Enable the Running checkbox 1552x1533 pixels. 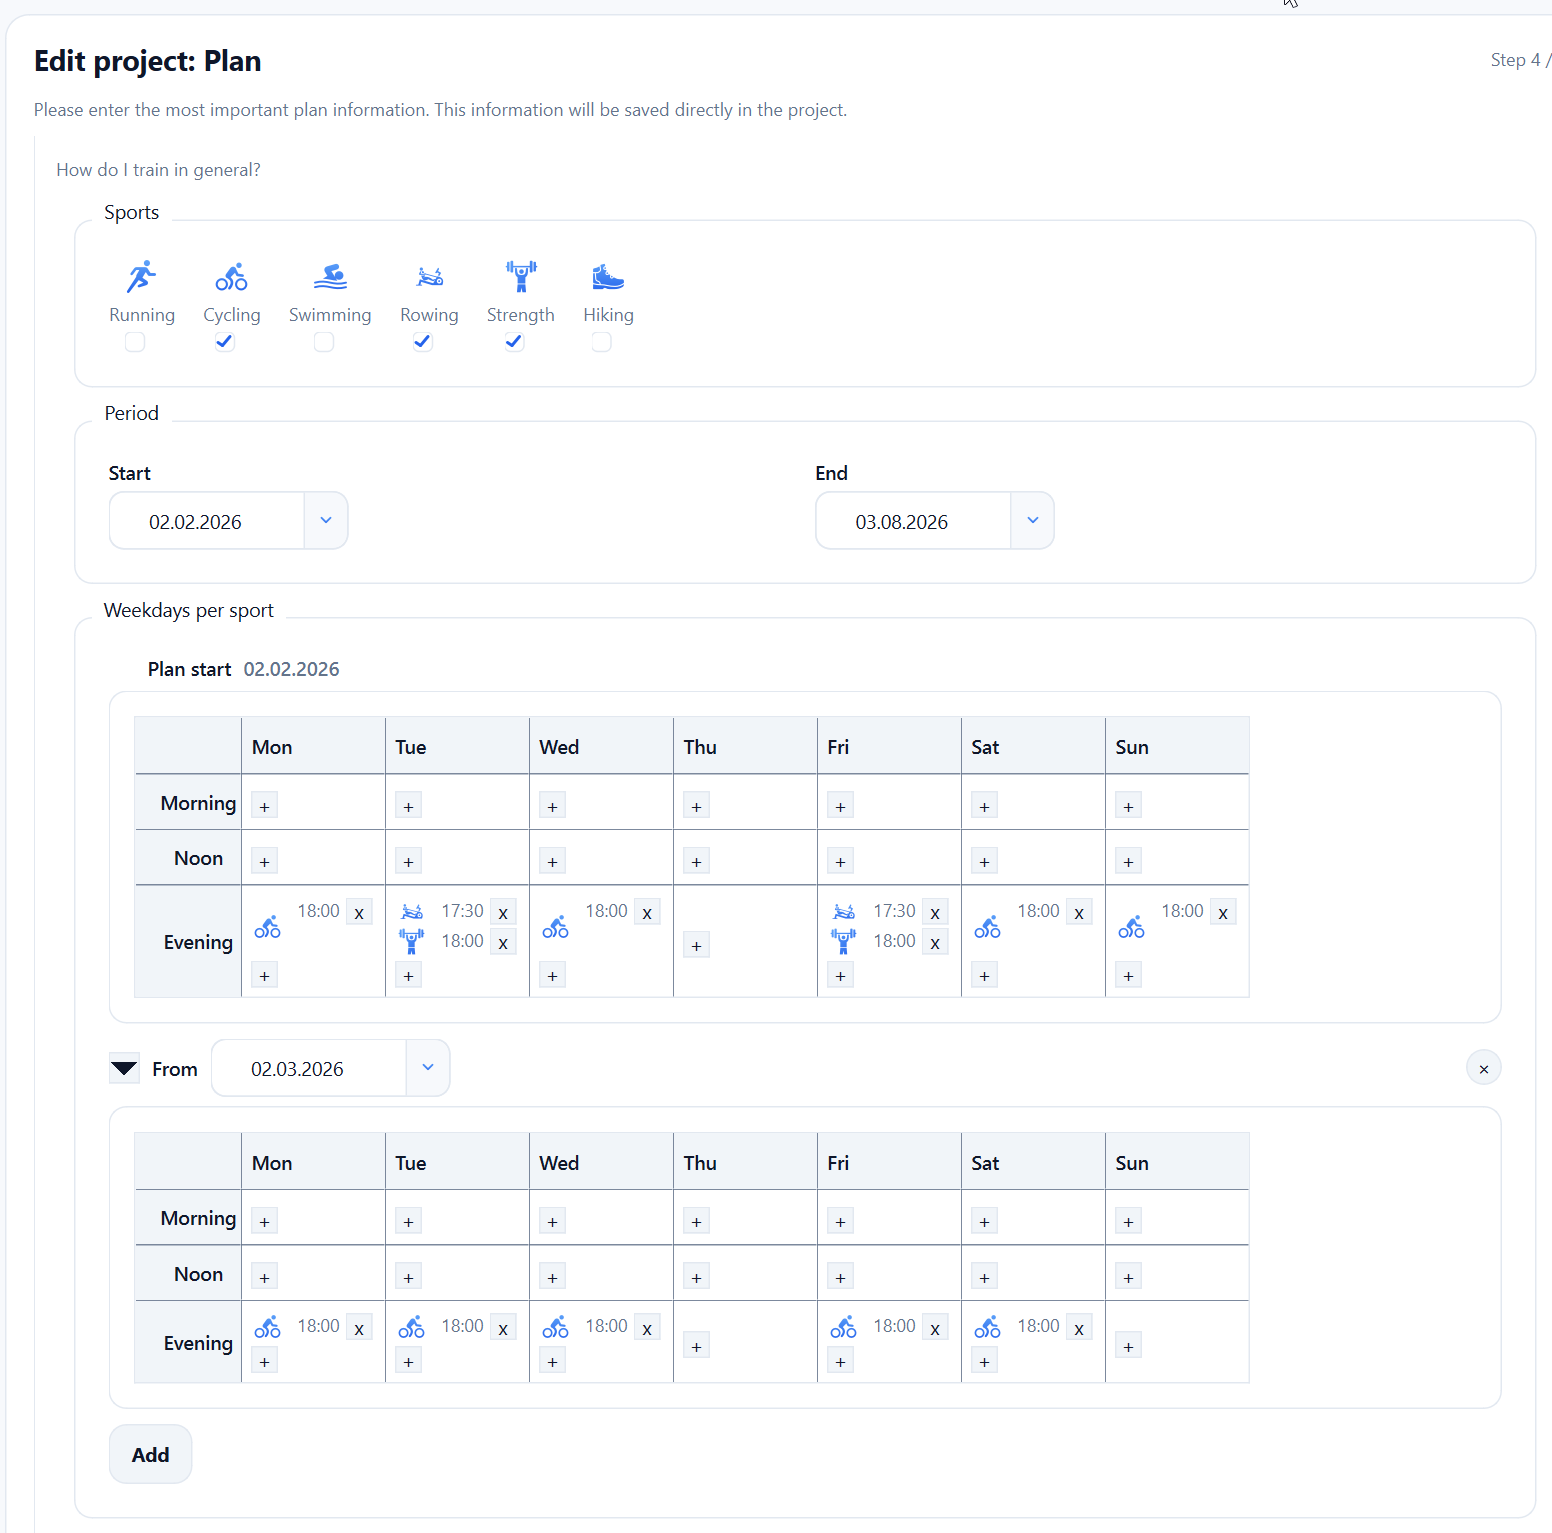(135, 342)
